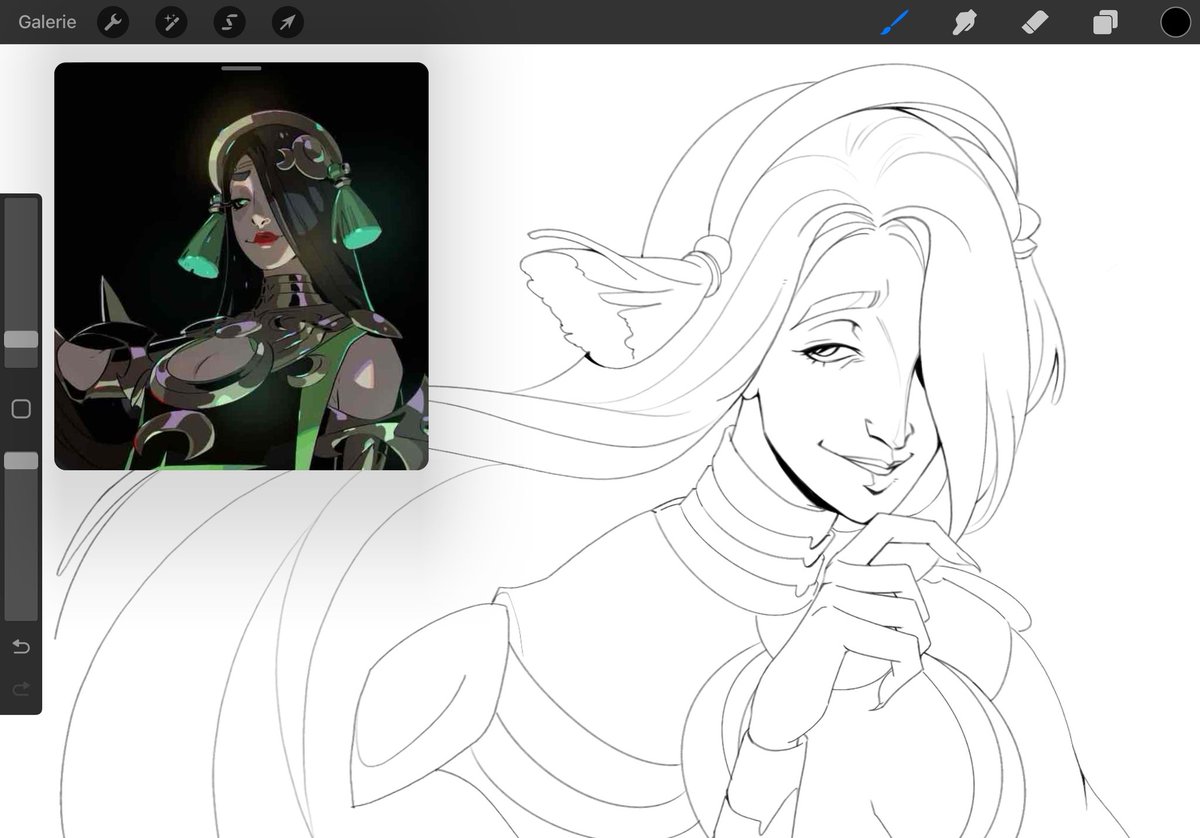Open the Adjustments magic wand menu
Screen dimensions: 1200x838
pos(171,22)
